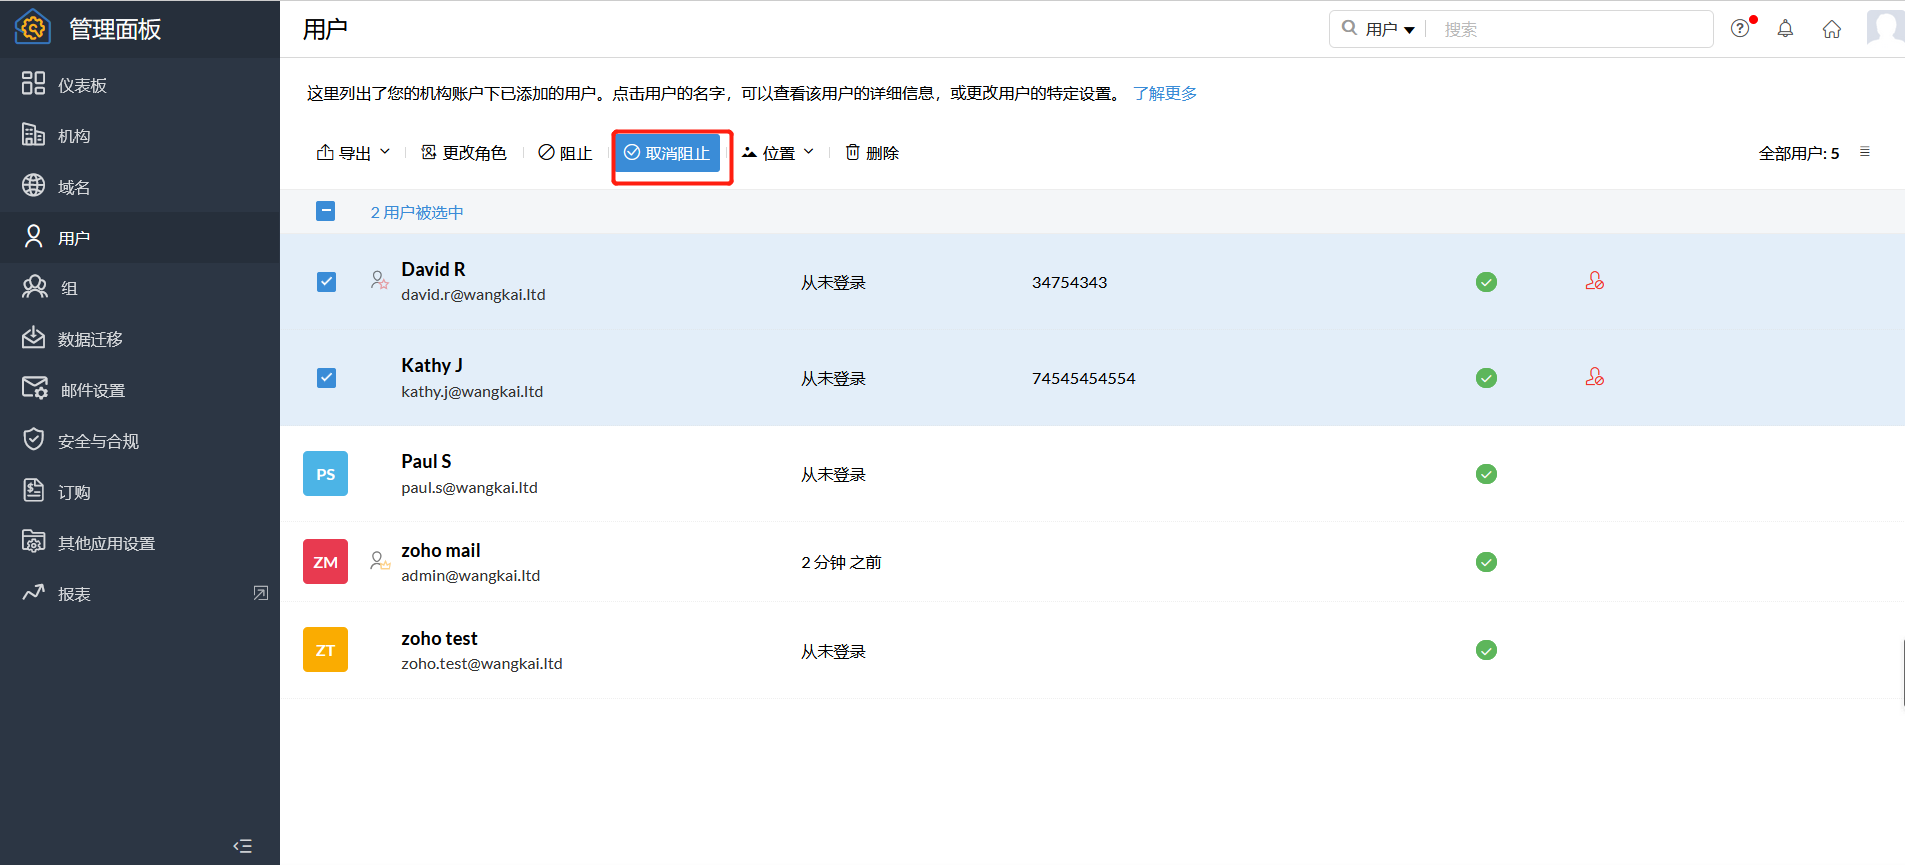Open column options menu icon beside total users
Screen dimensions: 1905x865
[x=1864, y=152]
